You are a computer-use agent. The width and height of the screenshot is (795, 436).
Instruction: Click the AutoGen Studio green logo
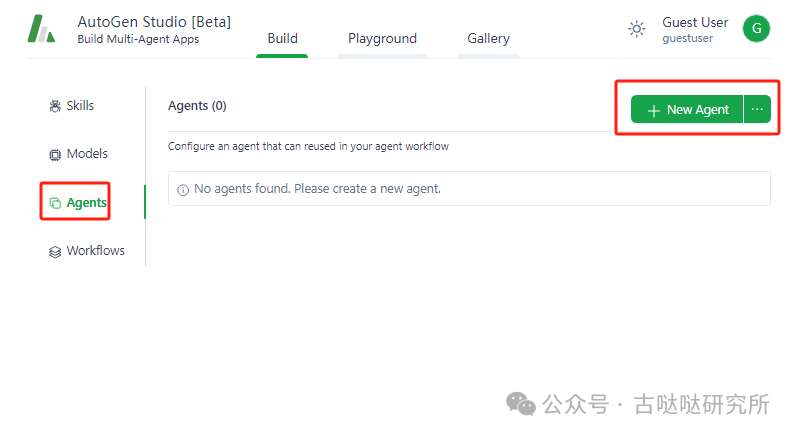coord(41,29)
